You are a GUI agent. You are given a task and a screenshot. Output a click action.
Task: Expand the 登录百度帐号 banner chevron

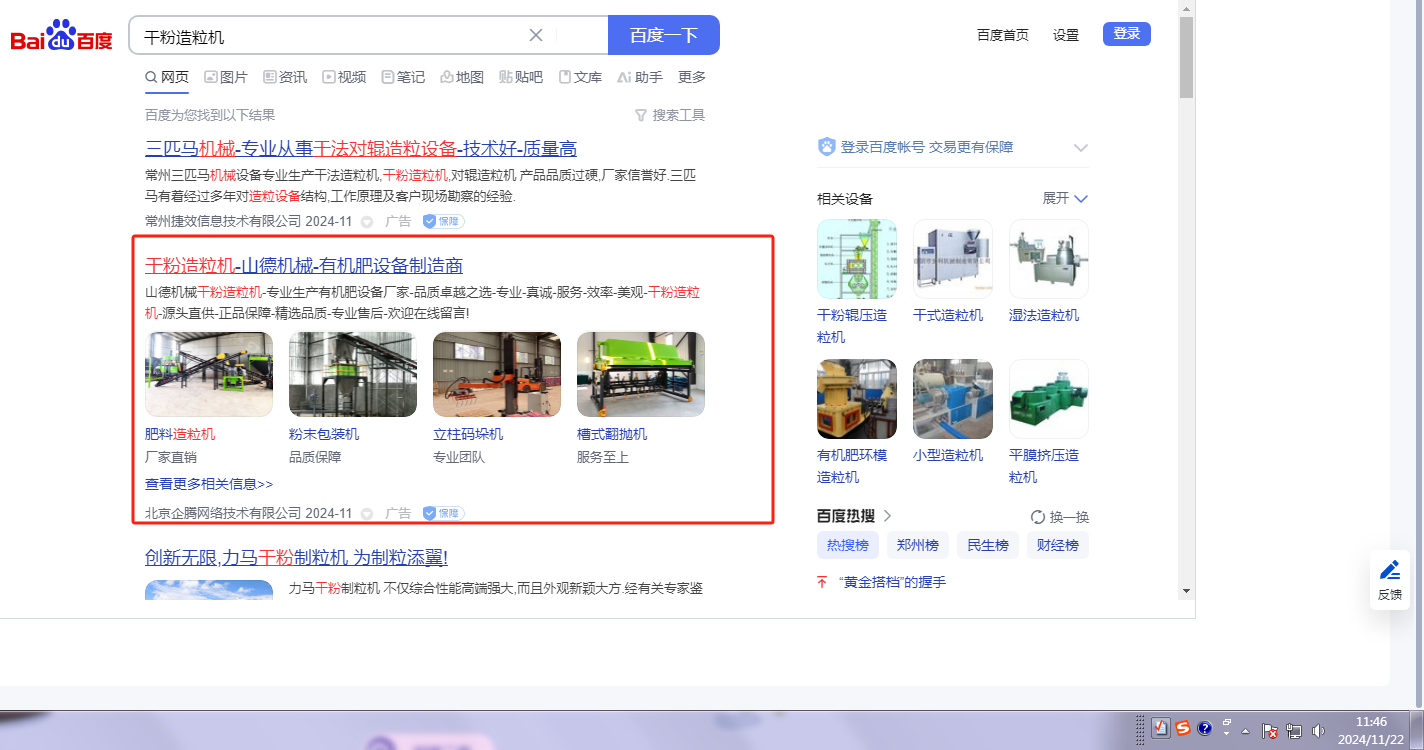coord(1080,147)
